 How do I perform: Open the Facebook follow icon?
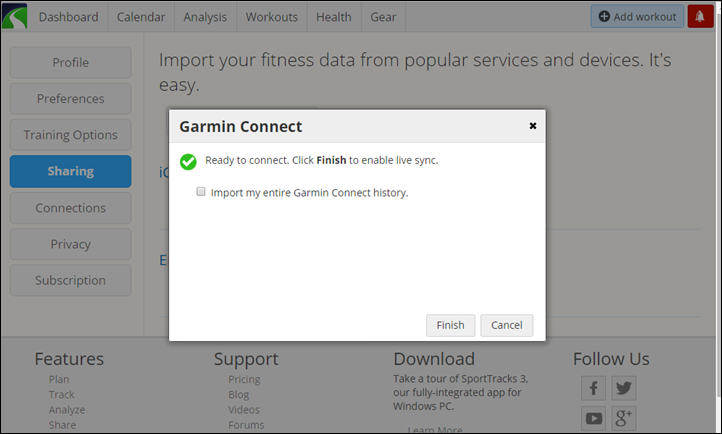point(593,388)
